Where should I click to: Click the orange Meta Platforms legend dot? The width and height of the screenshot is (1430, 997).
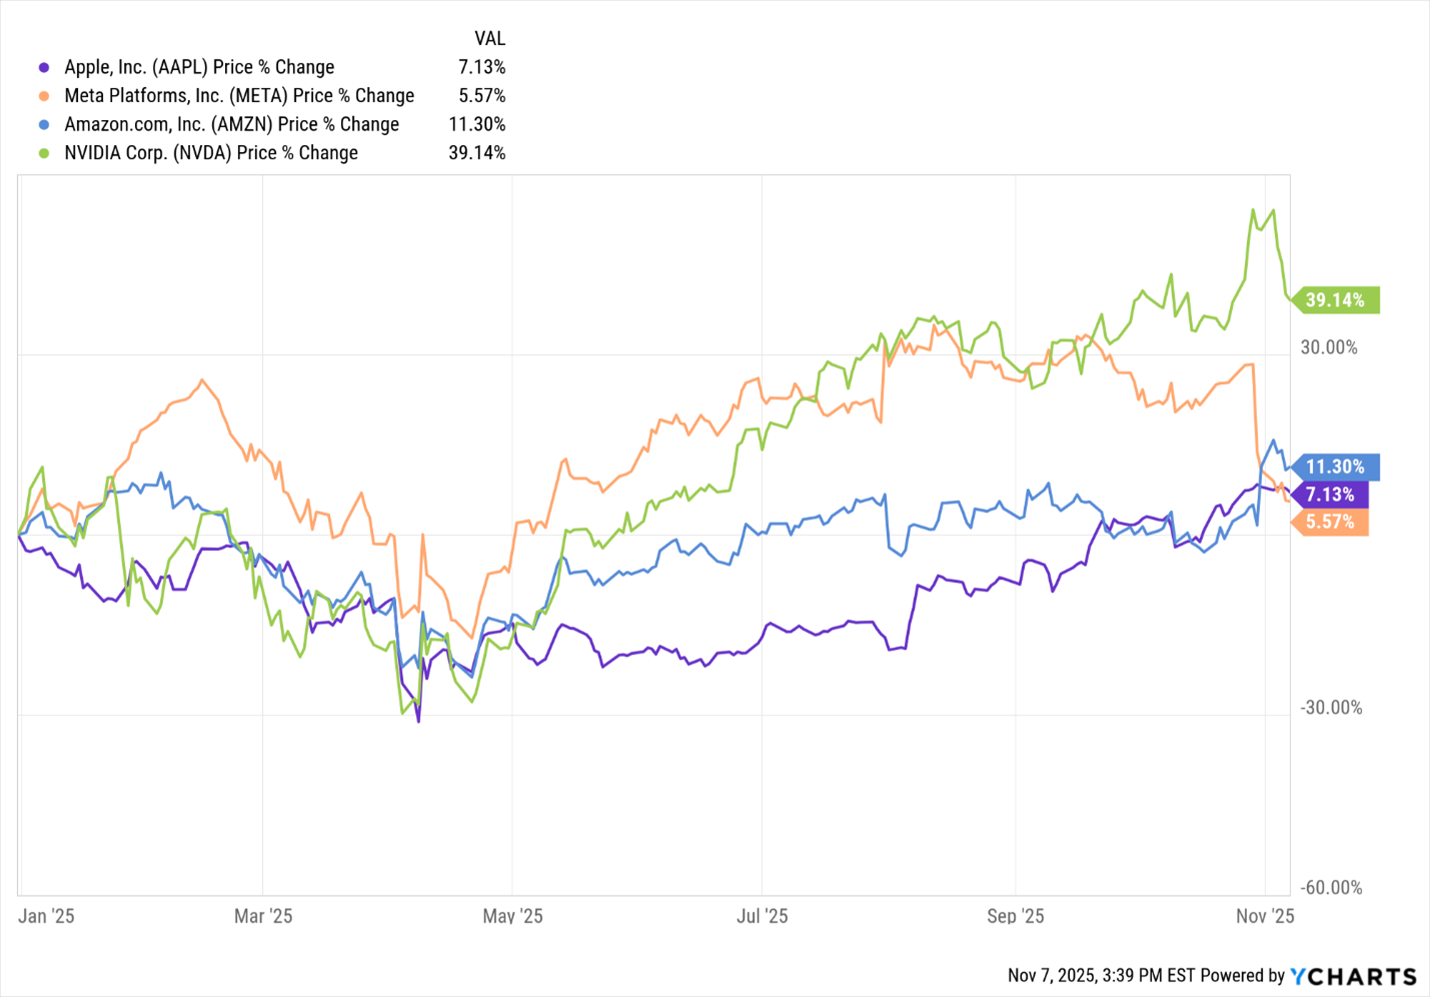point(44,96)
